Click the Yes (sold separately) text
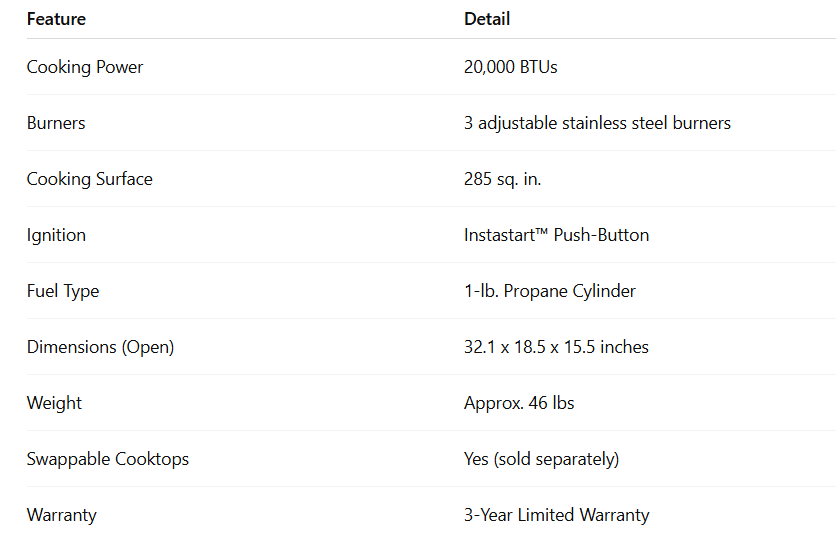The image size is (836, 540). 541,459
